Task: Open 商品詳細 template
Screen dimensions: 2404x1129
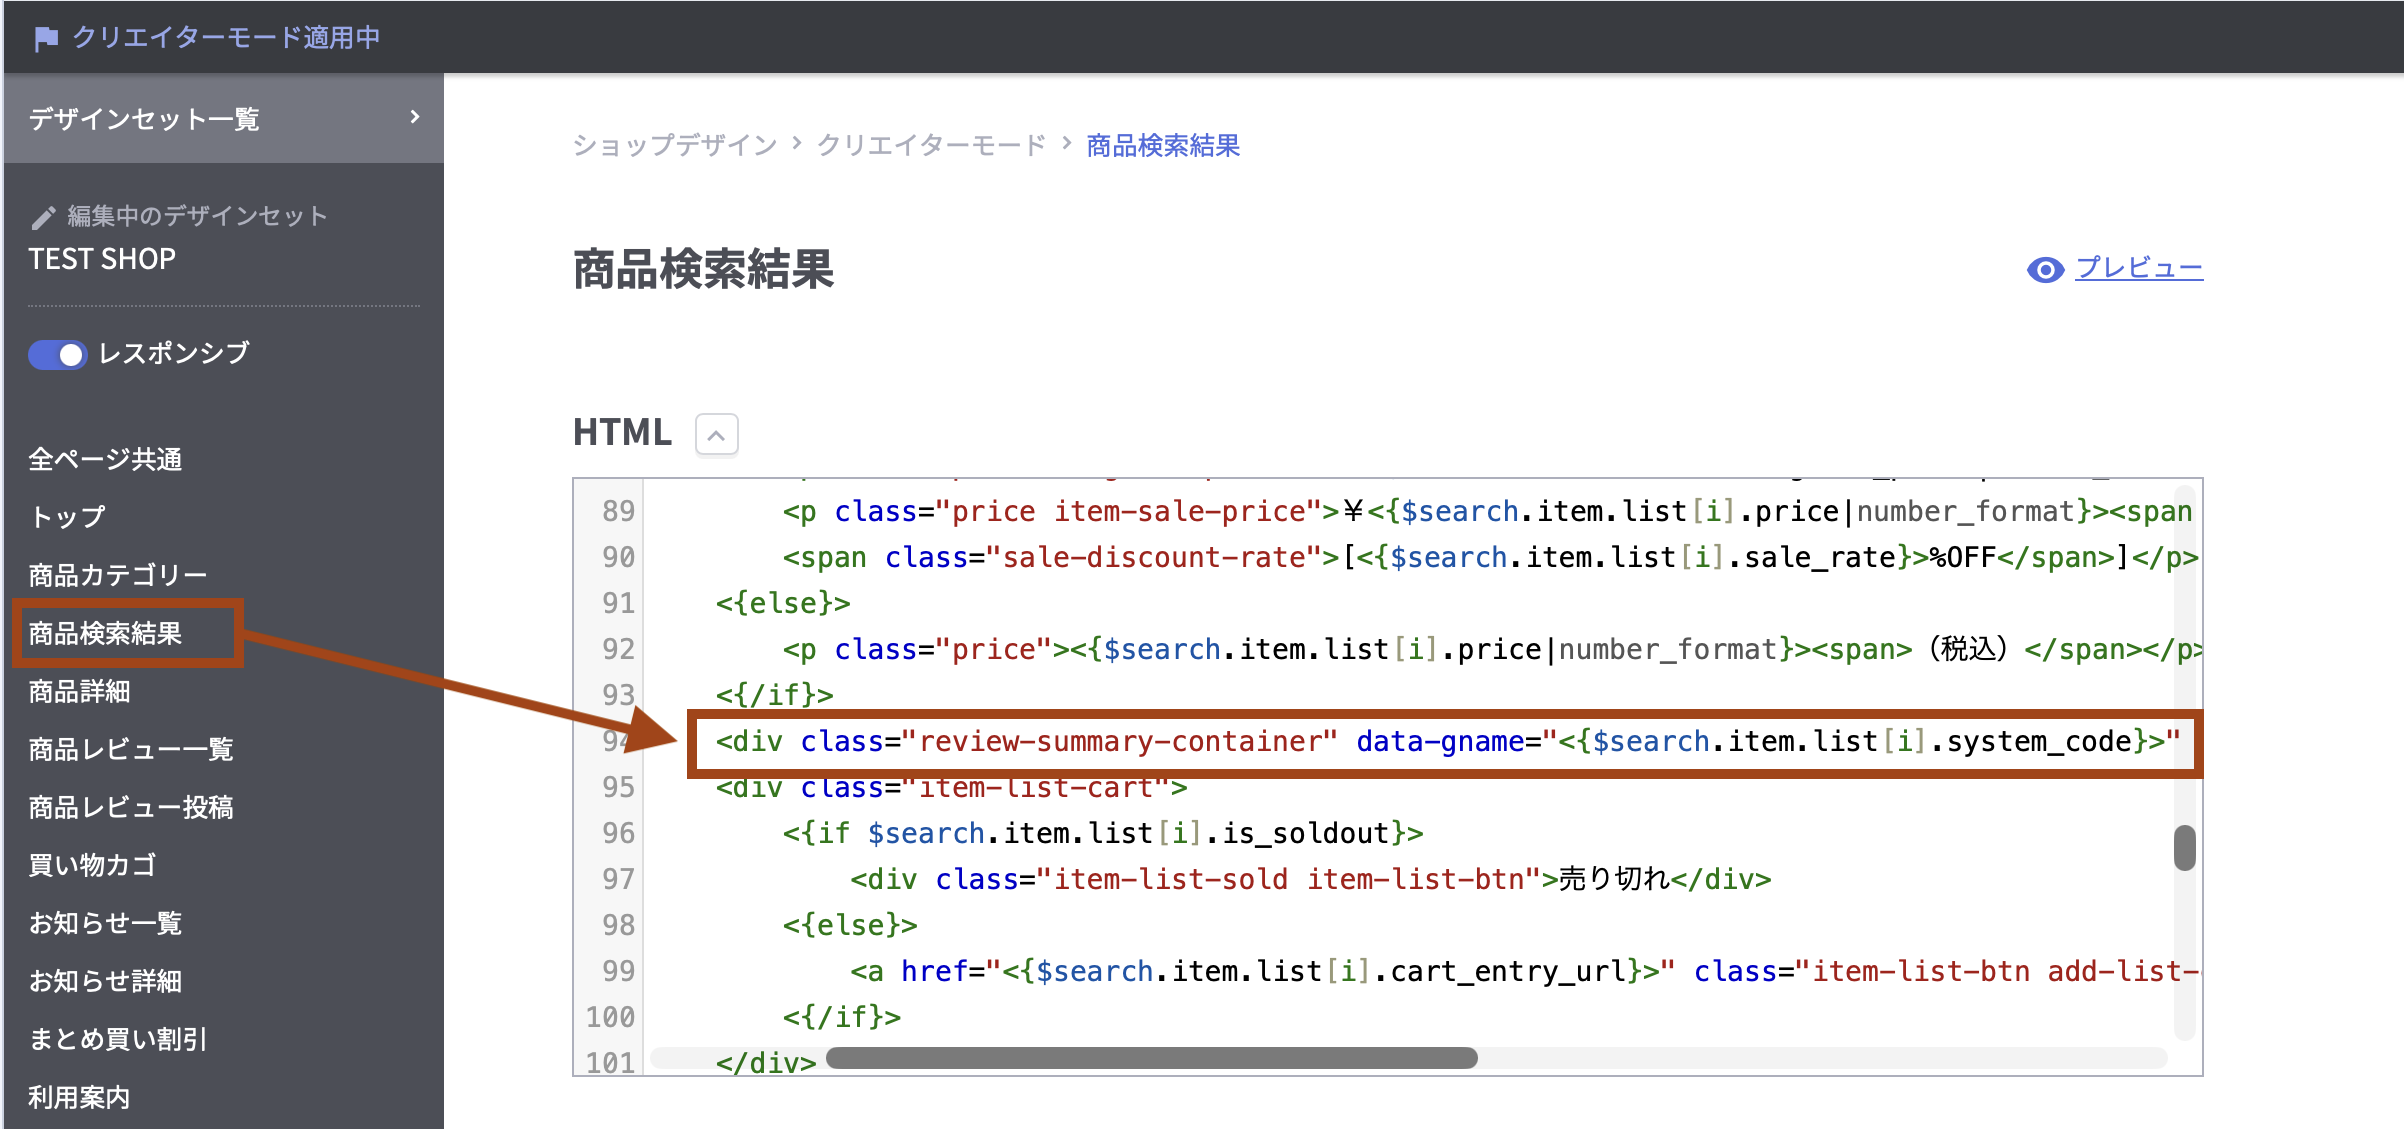Action: [79, 691]
